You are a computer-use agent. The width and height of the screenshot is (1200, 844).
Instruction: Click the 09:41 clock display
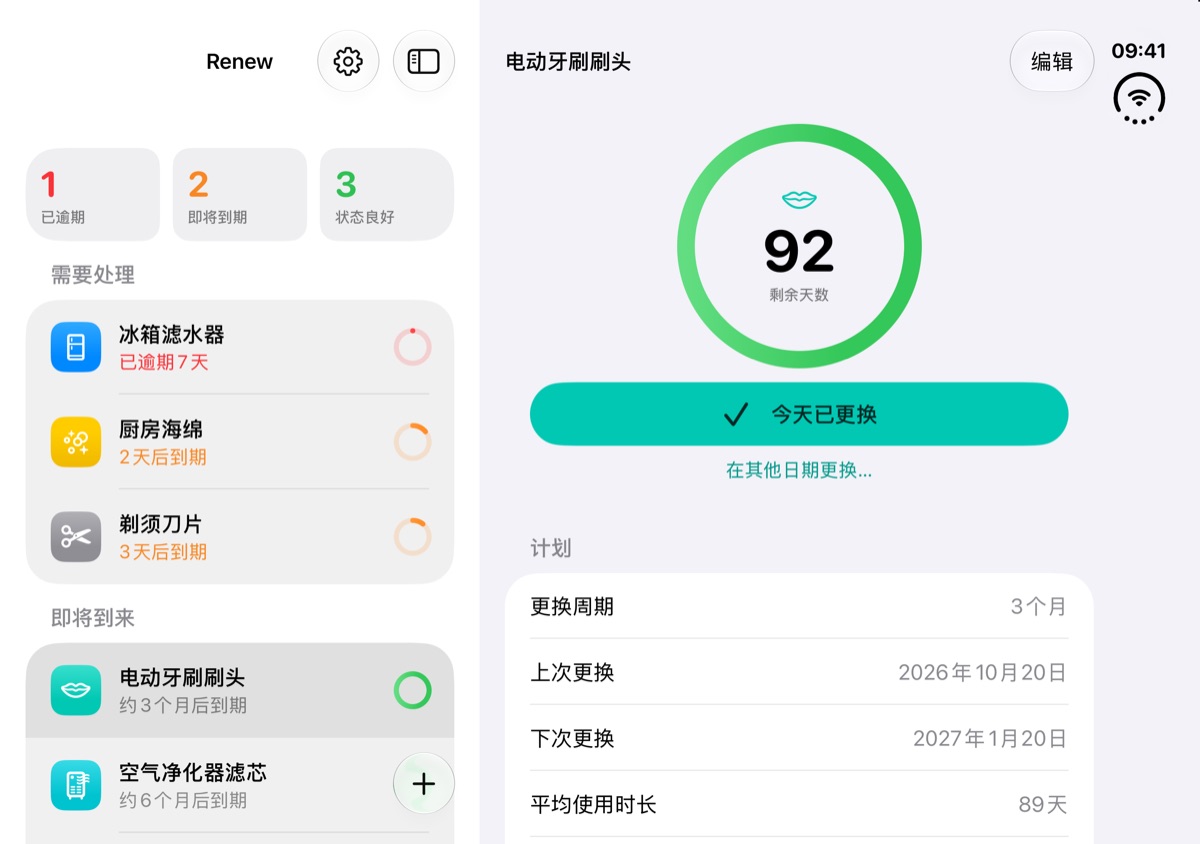coord(1139,51)
